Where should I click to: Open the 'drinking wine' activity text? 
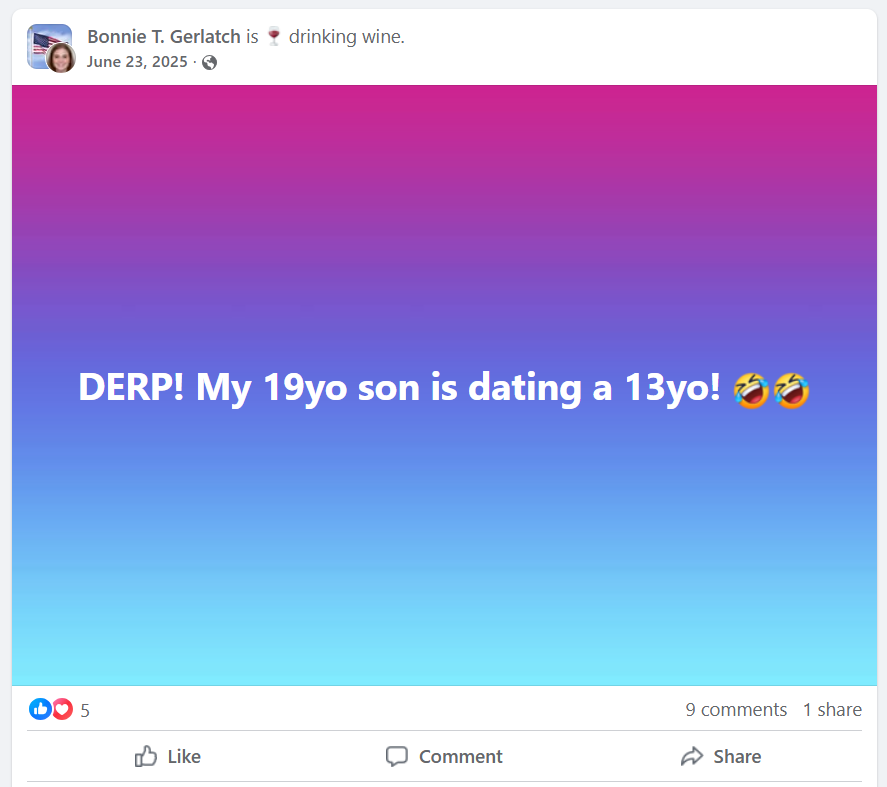point(345,37)
